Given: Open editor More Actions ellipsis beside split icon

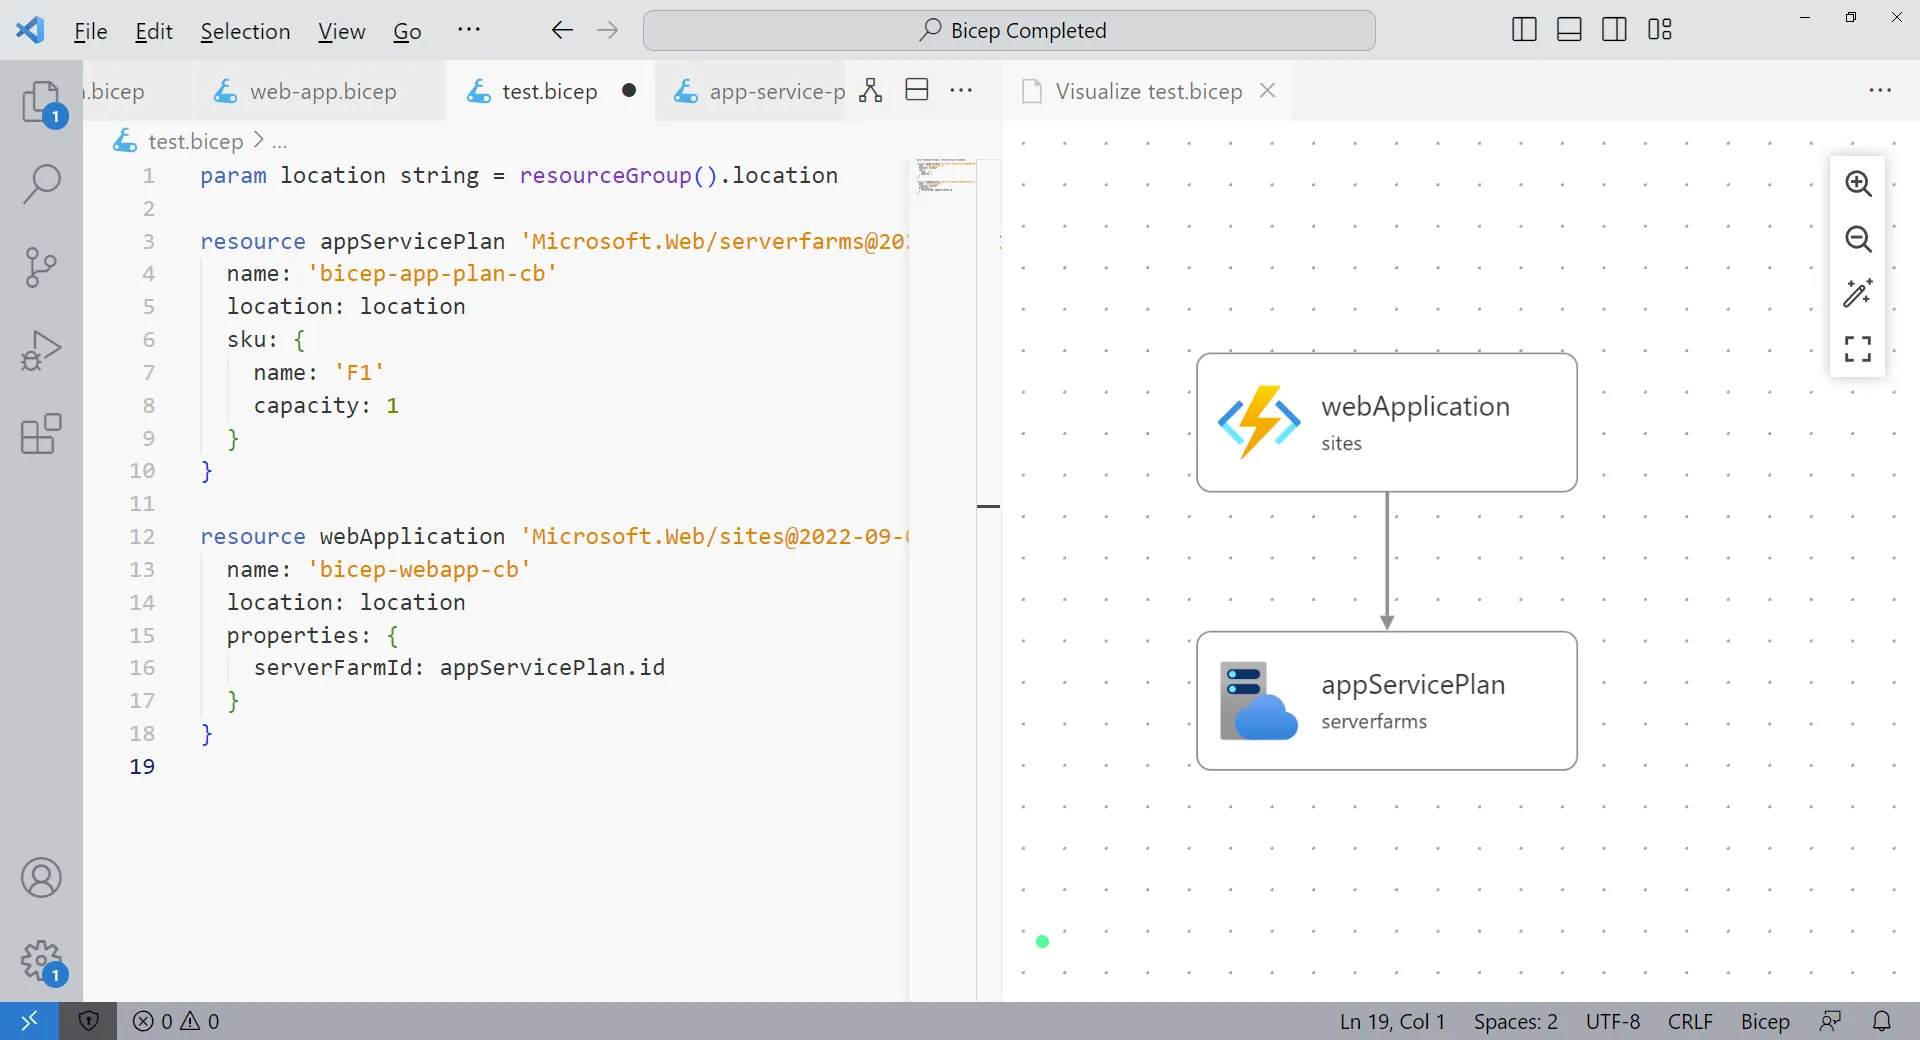Looking at the screenshot, I should click(x=961, y=90).
